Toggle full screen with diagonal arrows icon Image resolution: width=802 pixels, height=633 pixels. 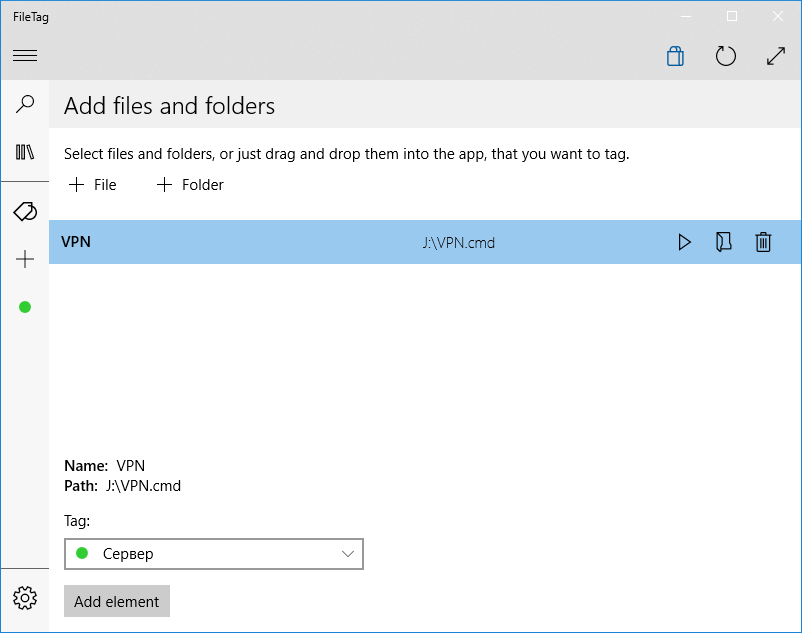pos(776,56)
